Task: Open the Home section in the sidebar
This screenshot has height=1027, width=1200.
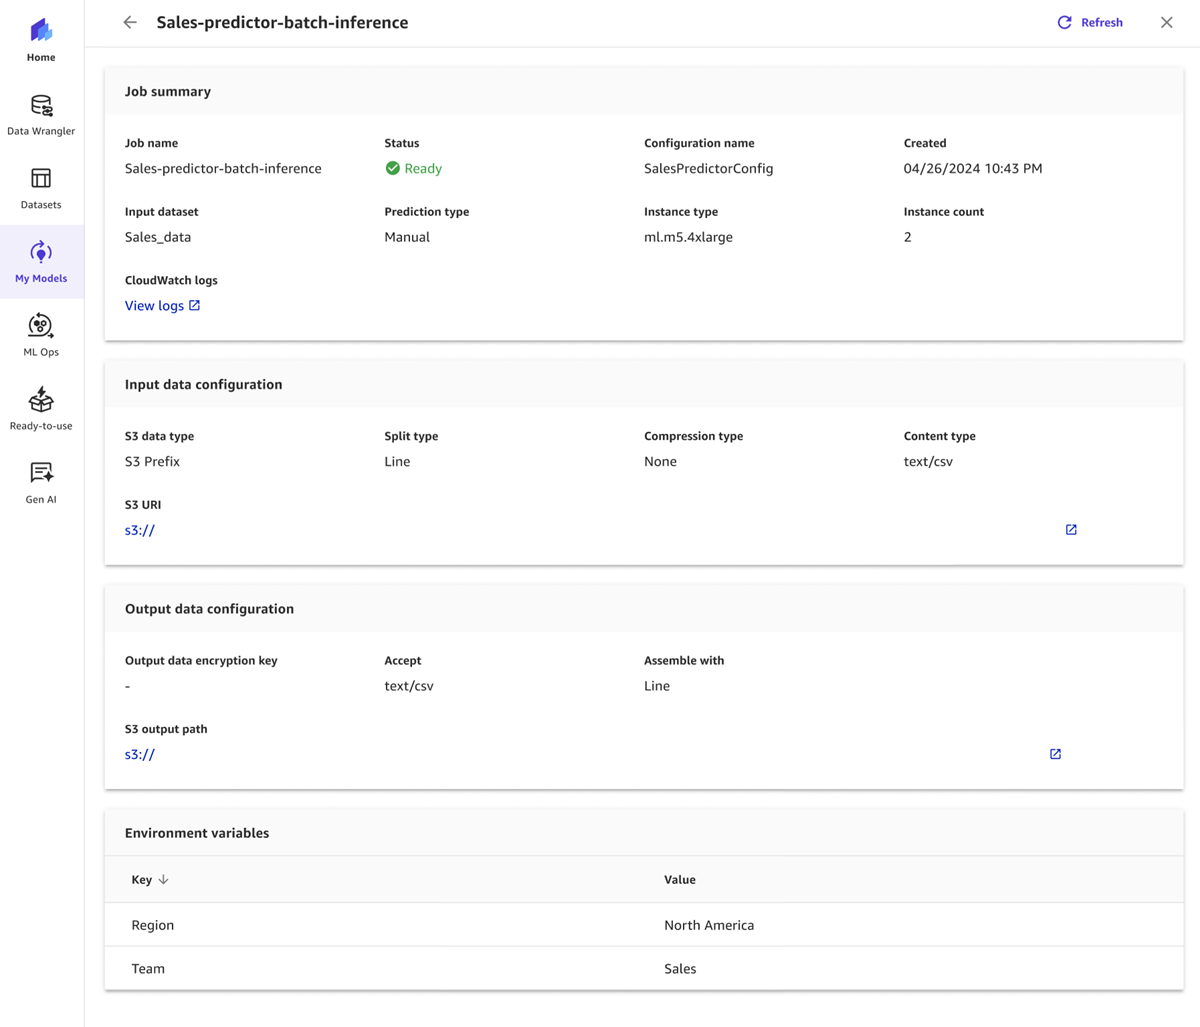Action: 40,37
